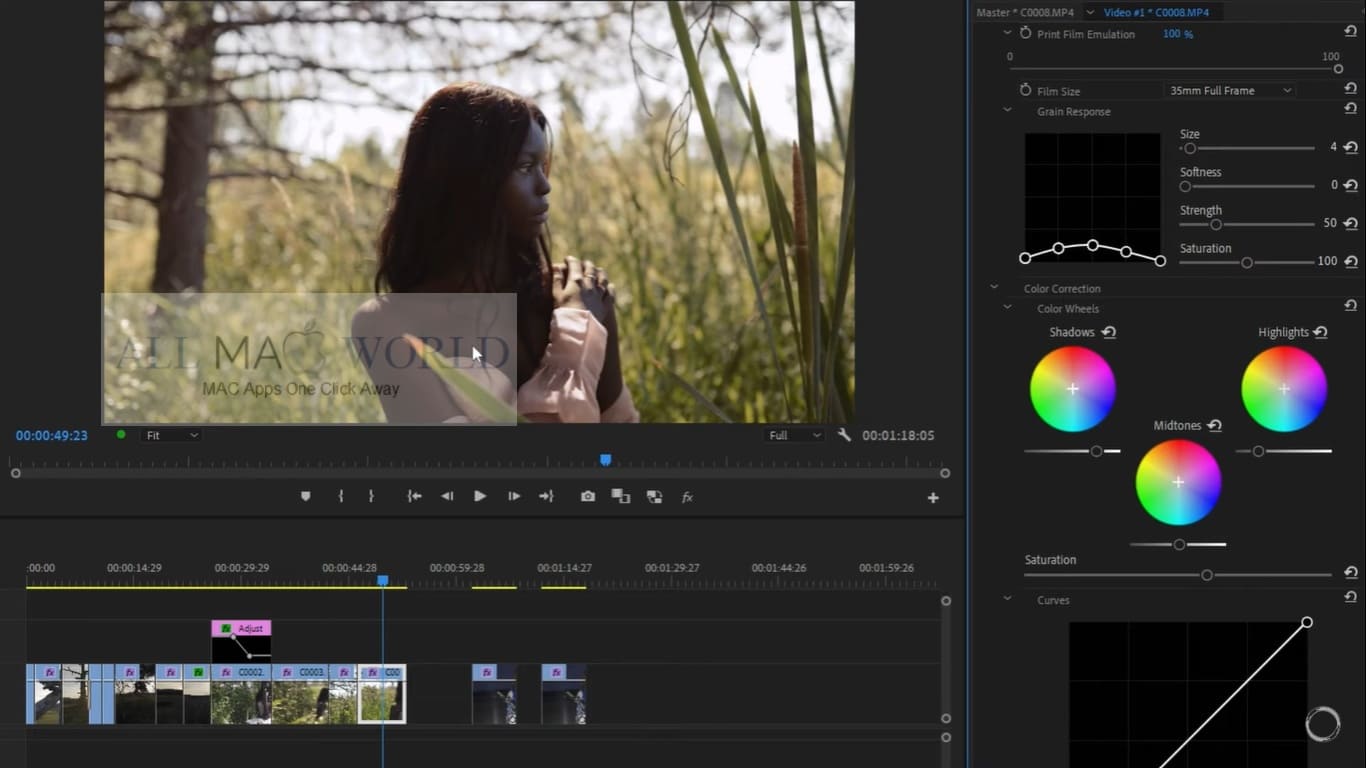
Task: Reset the Shadows color wheel
Action: pyautogui.click(x=1108, y=333)
